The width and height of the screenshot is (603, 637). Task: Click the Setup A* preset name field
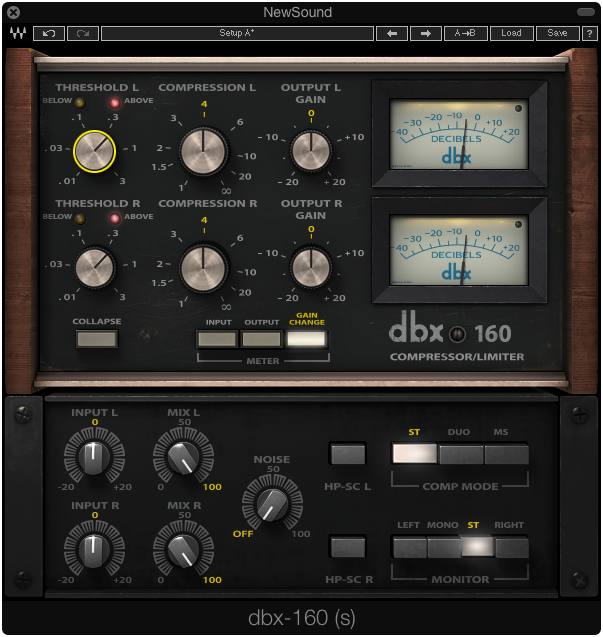click(237, 33)
